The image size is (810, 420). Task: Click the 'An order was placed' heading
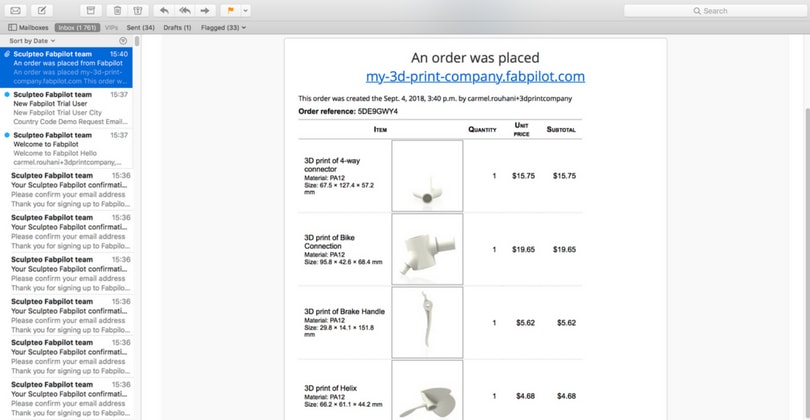point(475,58)
